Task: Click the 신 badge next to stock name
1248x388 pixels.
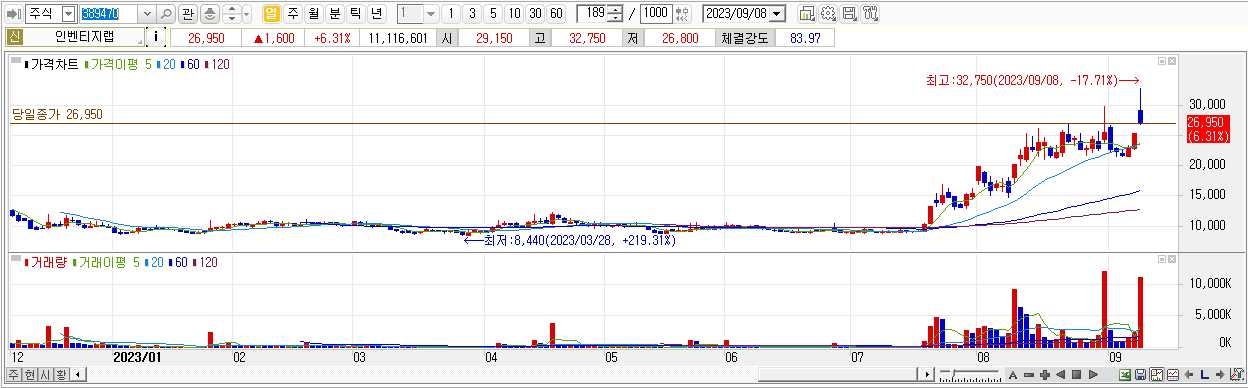Action: [14, 38]
